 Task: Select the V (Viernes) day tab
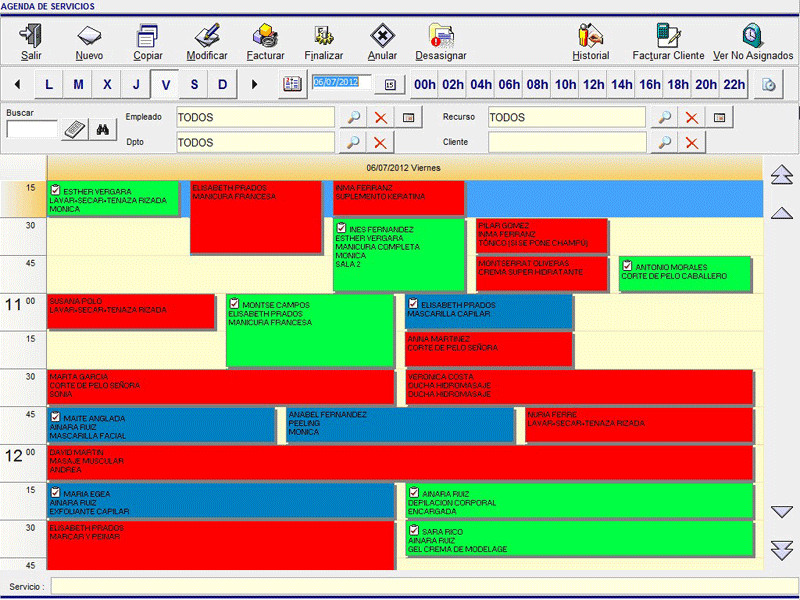coord(165,85)
